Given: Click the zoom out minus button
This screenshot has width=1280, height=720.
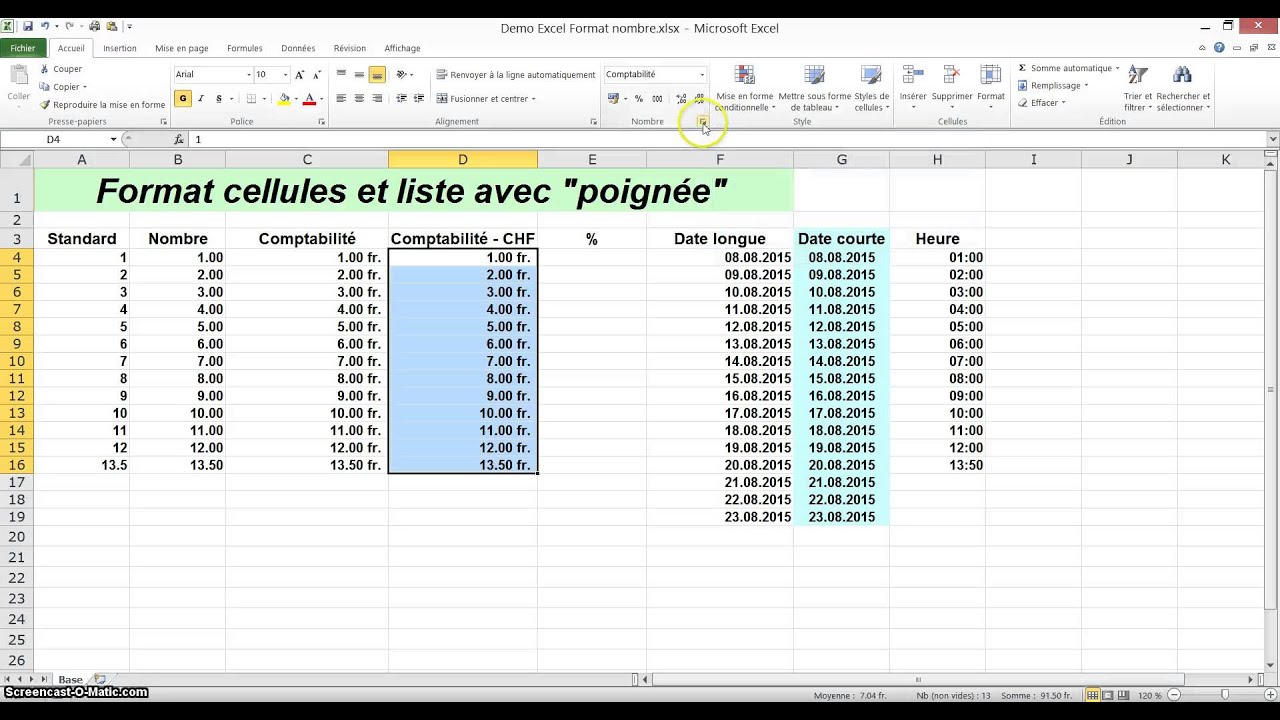Looking at the screenshot, I should [x=1175, y=695].
